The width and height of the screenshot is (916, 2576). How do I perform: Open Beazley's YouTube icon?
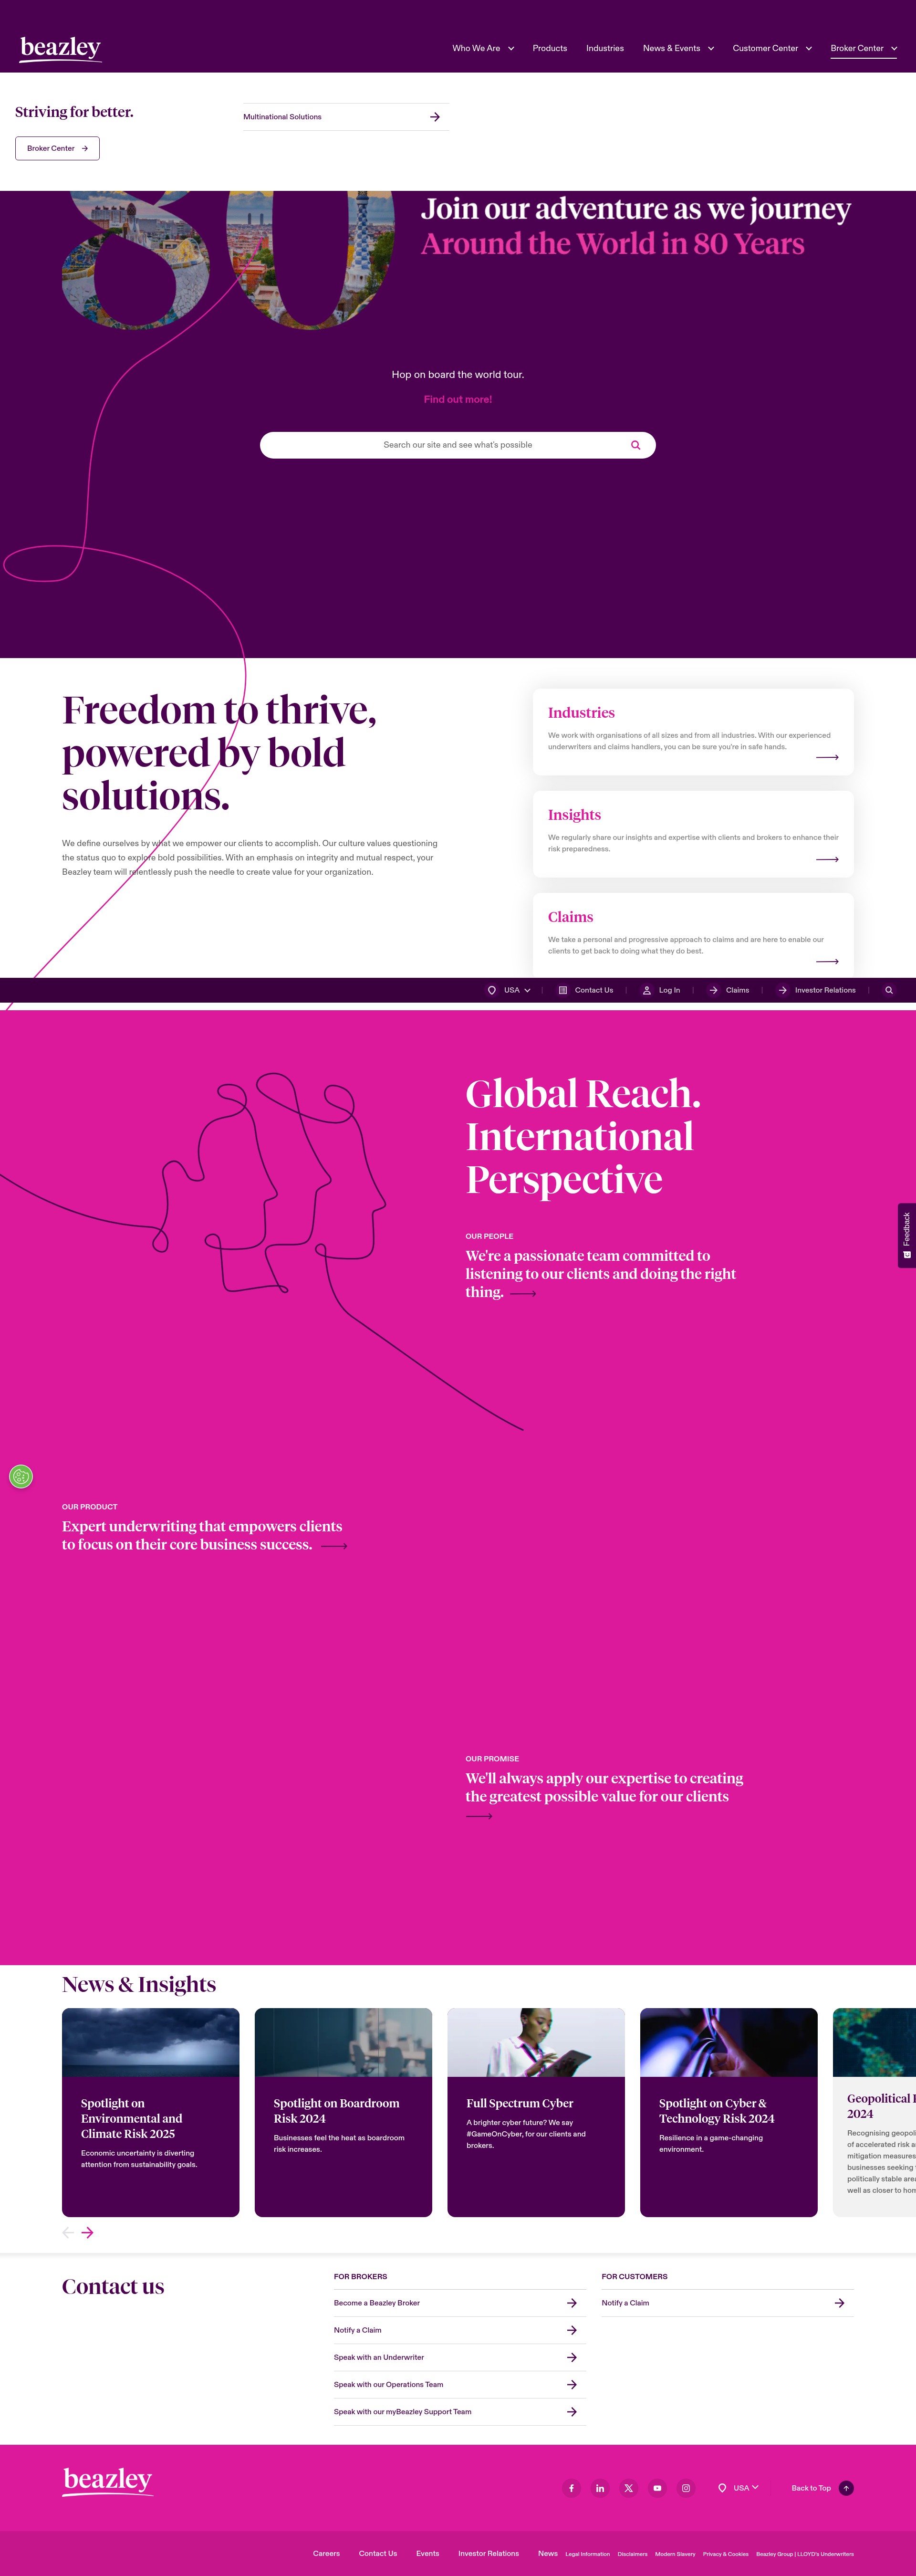point(657,2488)
